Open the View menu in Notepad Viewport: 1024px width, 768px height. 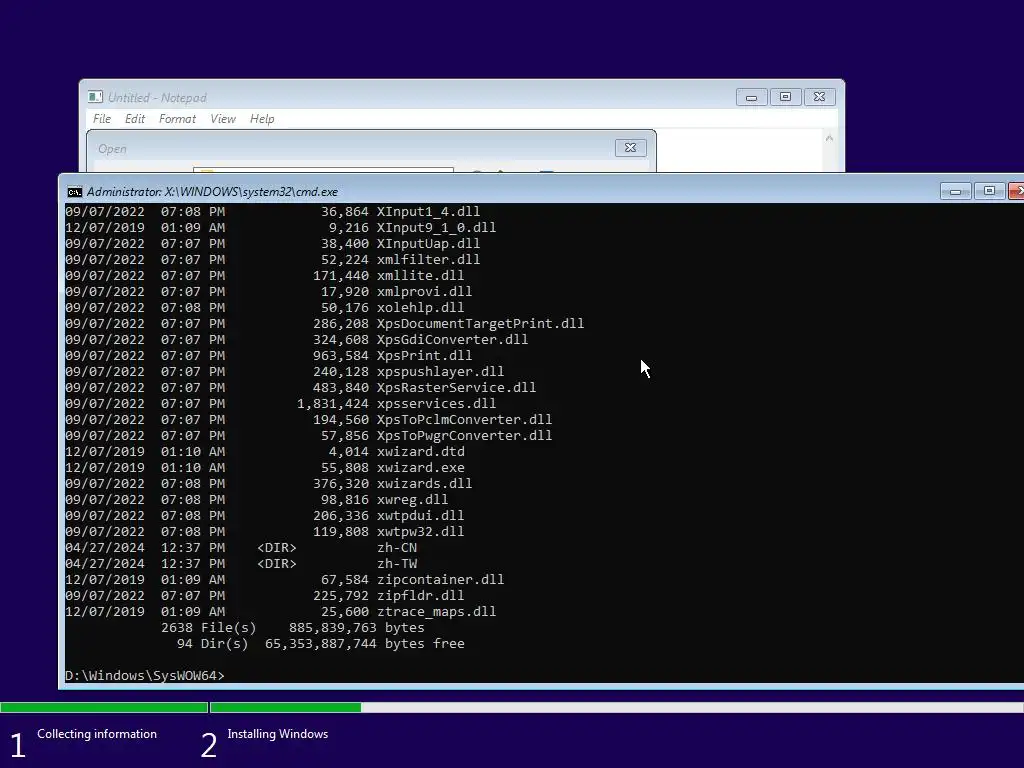223,119
